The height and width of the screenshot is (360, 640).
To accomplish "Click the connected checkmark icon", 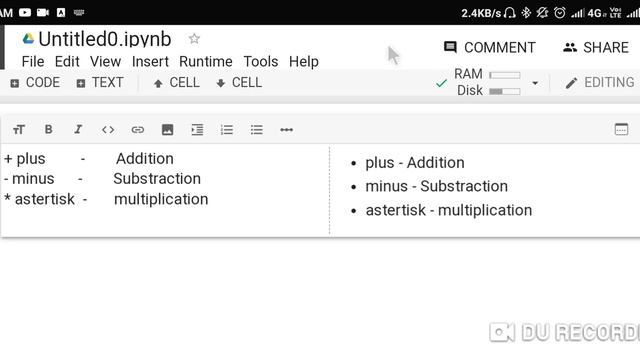I will point(441,84).
